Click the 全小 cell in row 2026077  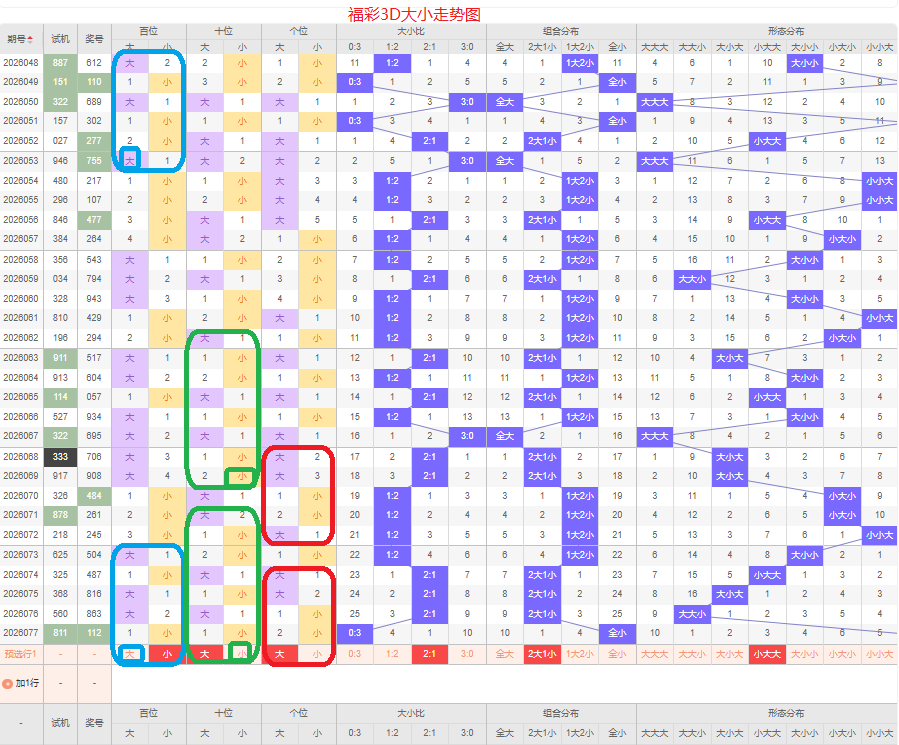617,633
